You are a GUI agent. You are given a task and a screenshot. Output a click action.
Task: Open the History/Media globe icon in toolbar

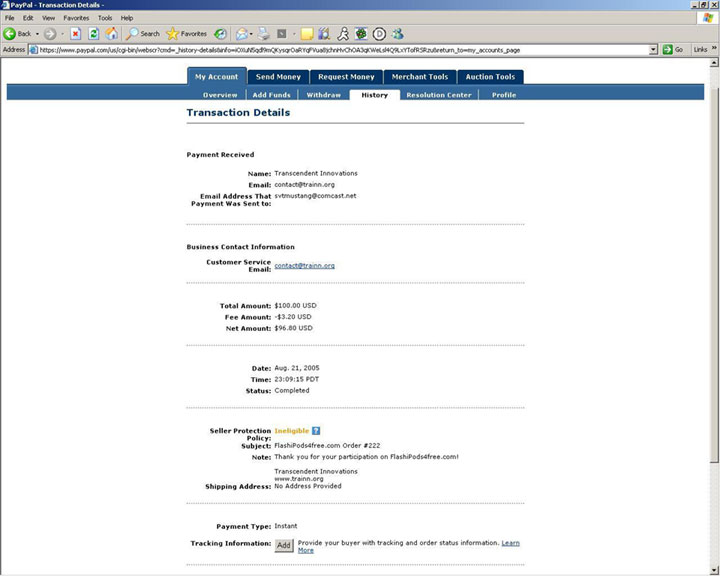[220, 34]
